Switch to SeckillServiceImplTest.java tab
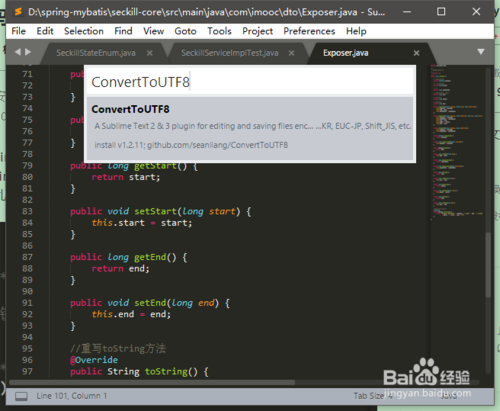This screenshot has width=500, height=411. pyautogui.click(x=230, y=53)
